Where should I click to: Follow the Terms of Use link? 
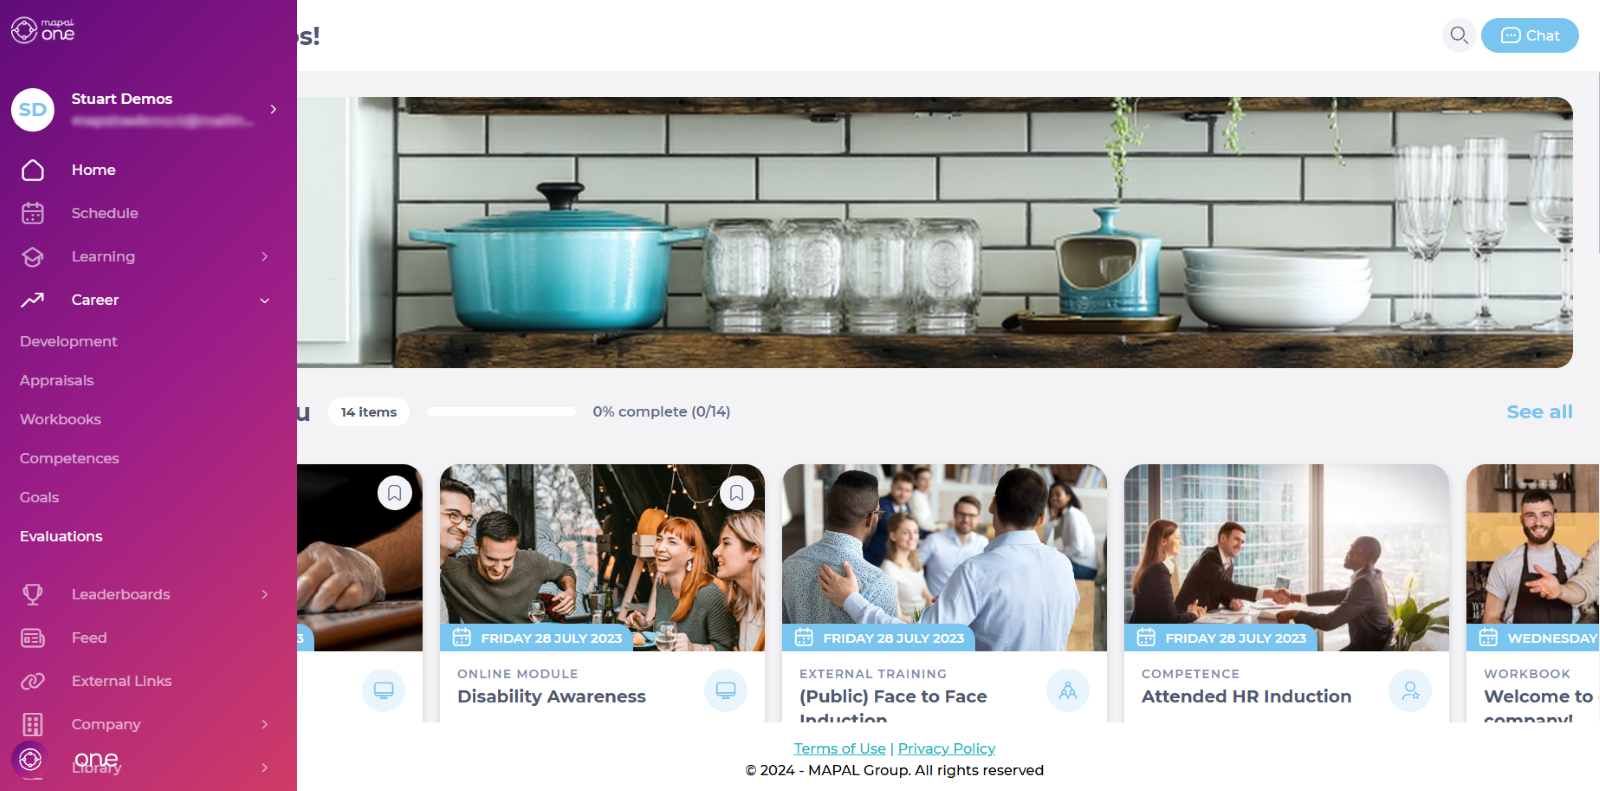(839, 748)
